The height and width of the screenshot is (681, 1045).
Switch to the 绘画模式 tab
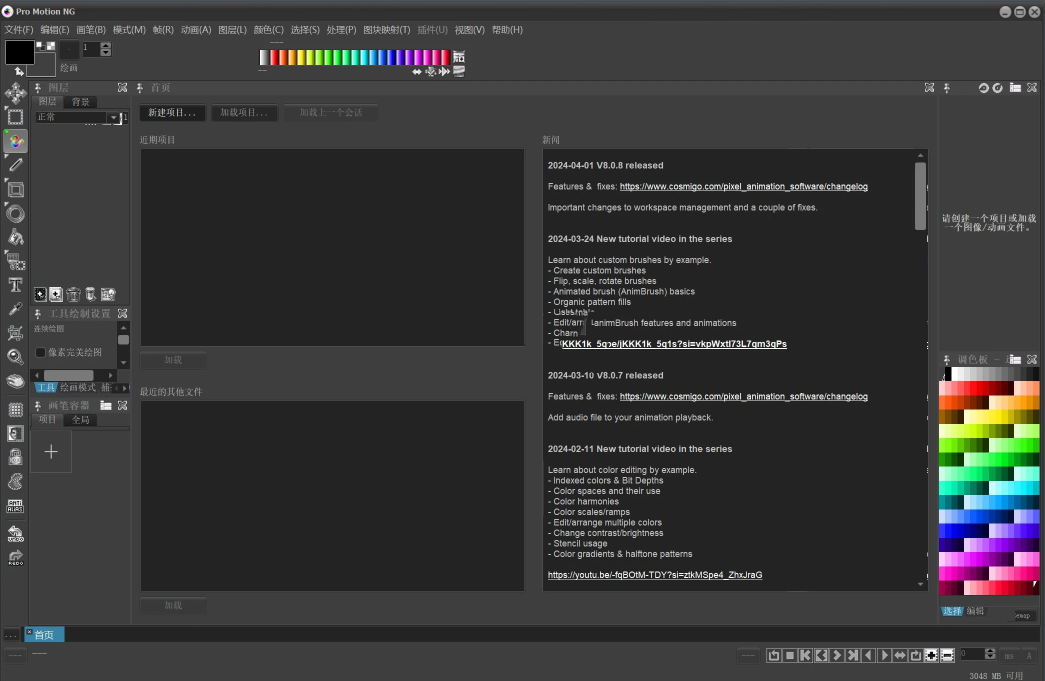(x=78, y=387)
